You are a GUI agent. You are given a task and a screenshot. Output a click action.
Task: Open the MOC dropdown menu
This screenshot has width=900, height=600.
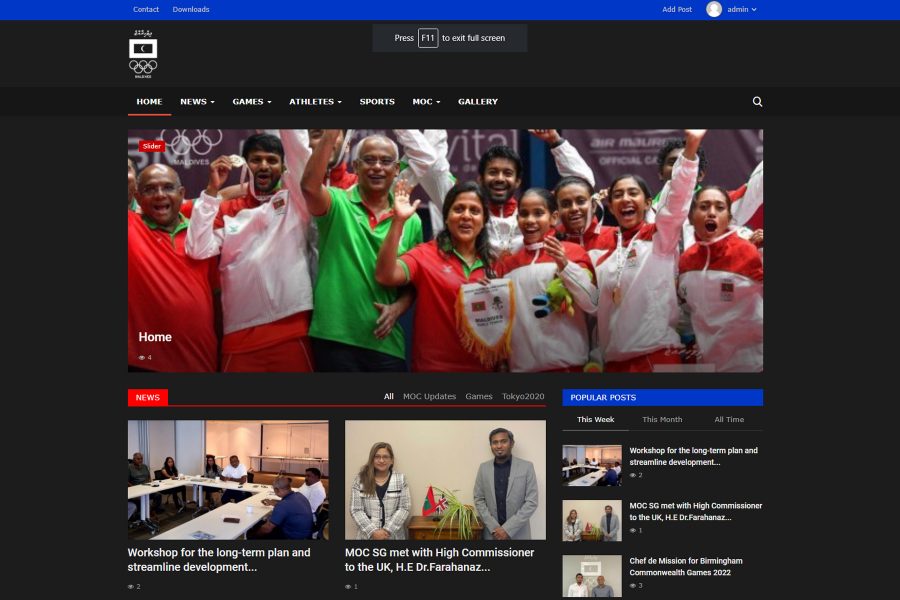pyautogui.click(x=425, y=102)
